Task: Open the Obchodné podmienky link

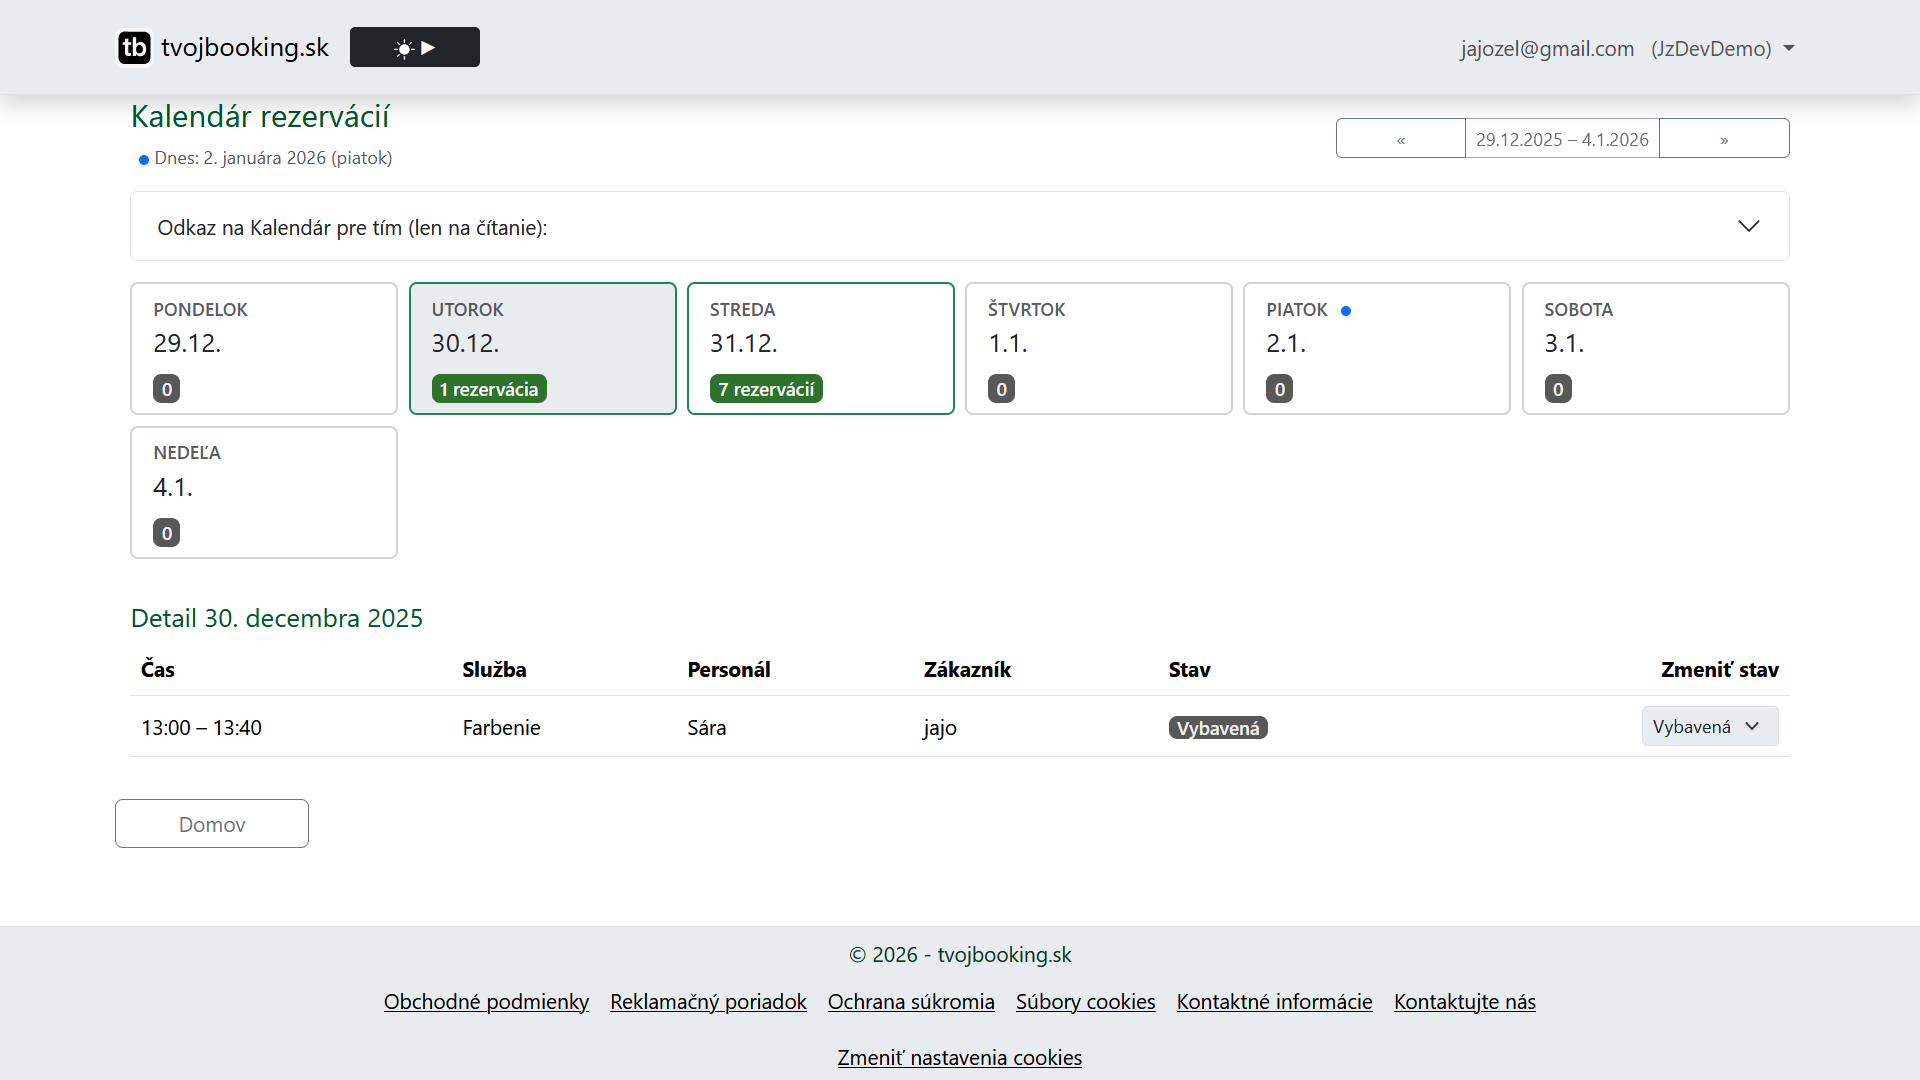Action: 486,1002
